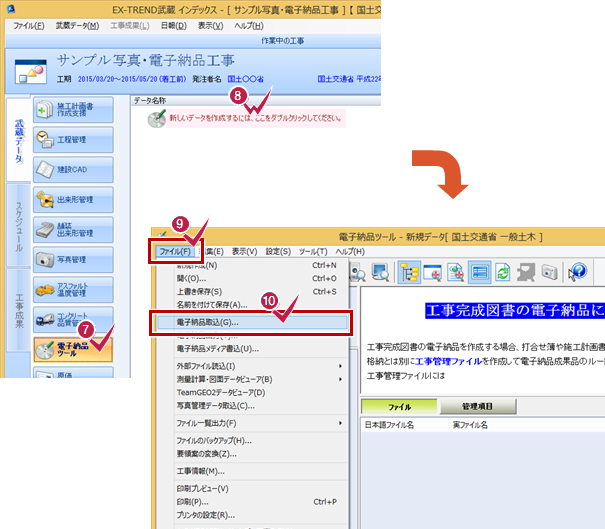
Task: Click the green refresh document icon
Action: coord(503,272)
